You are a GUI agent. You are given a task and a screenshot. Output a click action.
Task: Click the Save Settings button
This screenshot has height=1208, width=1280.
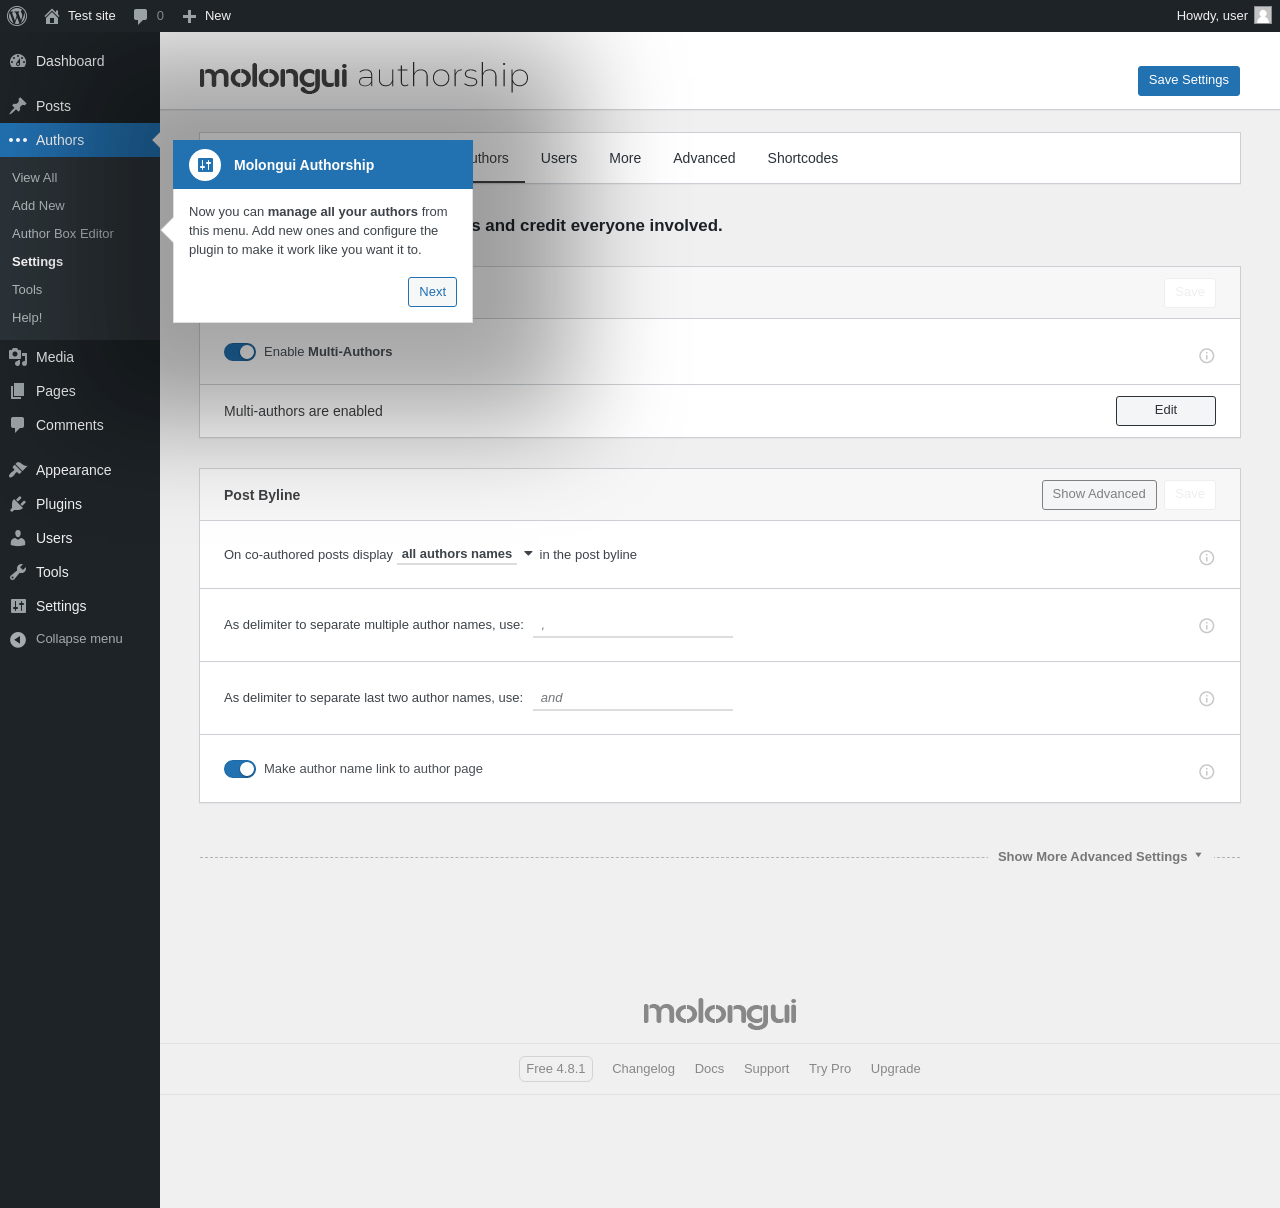[x=1189, y=81]
